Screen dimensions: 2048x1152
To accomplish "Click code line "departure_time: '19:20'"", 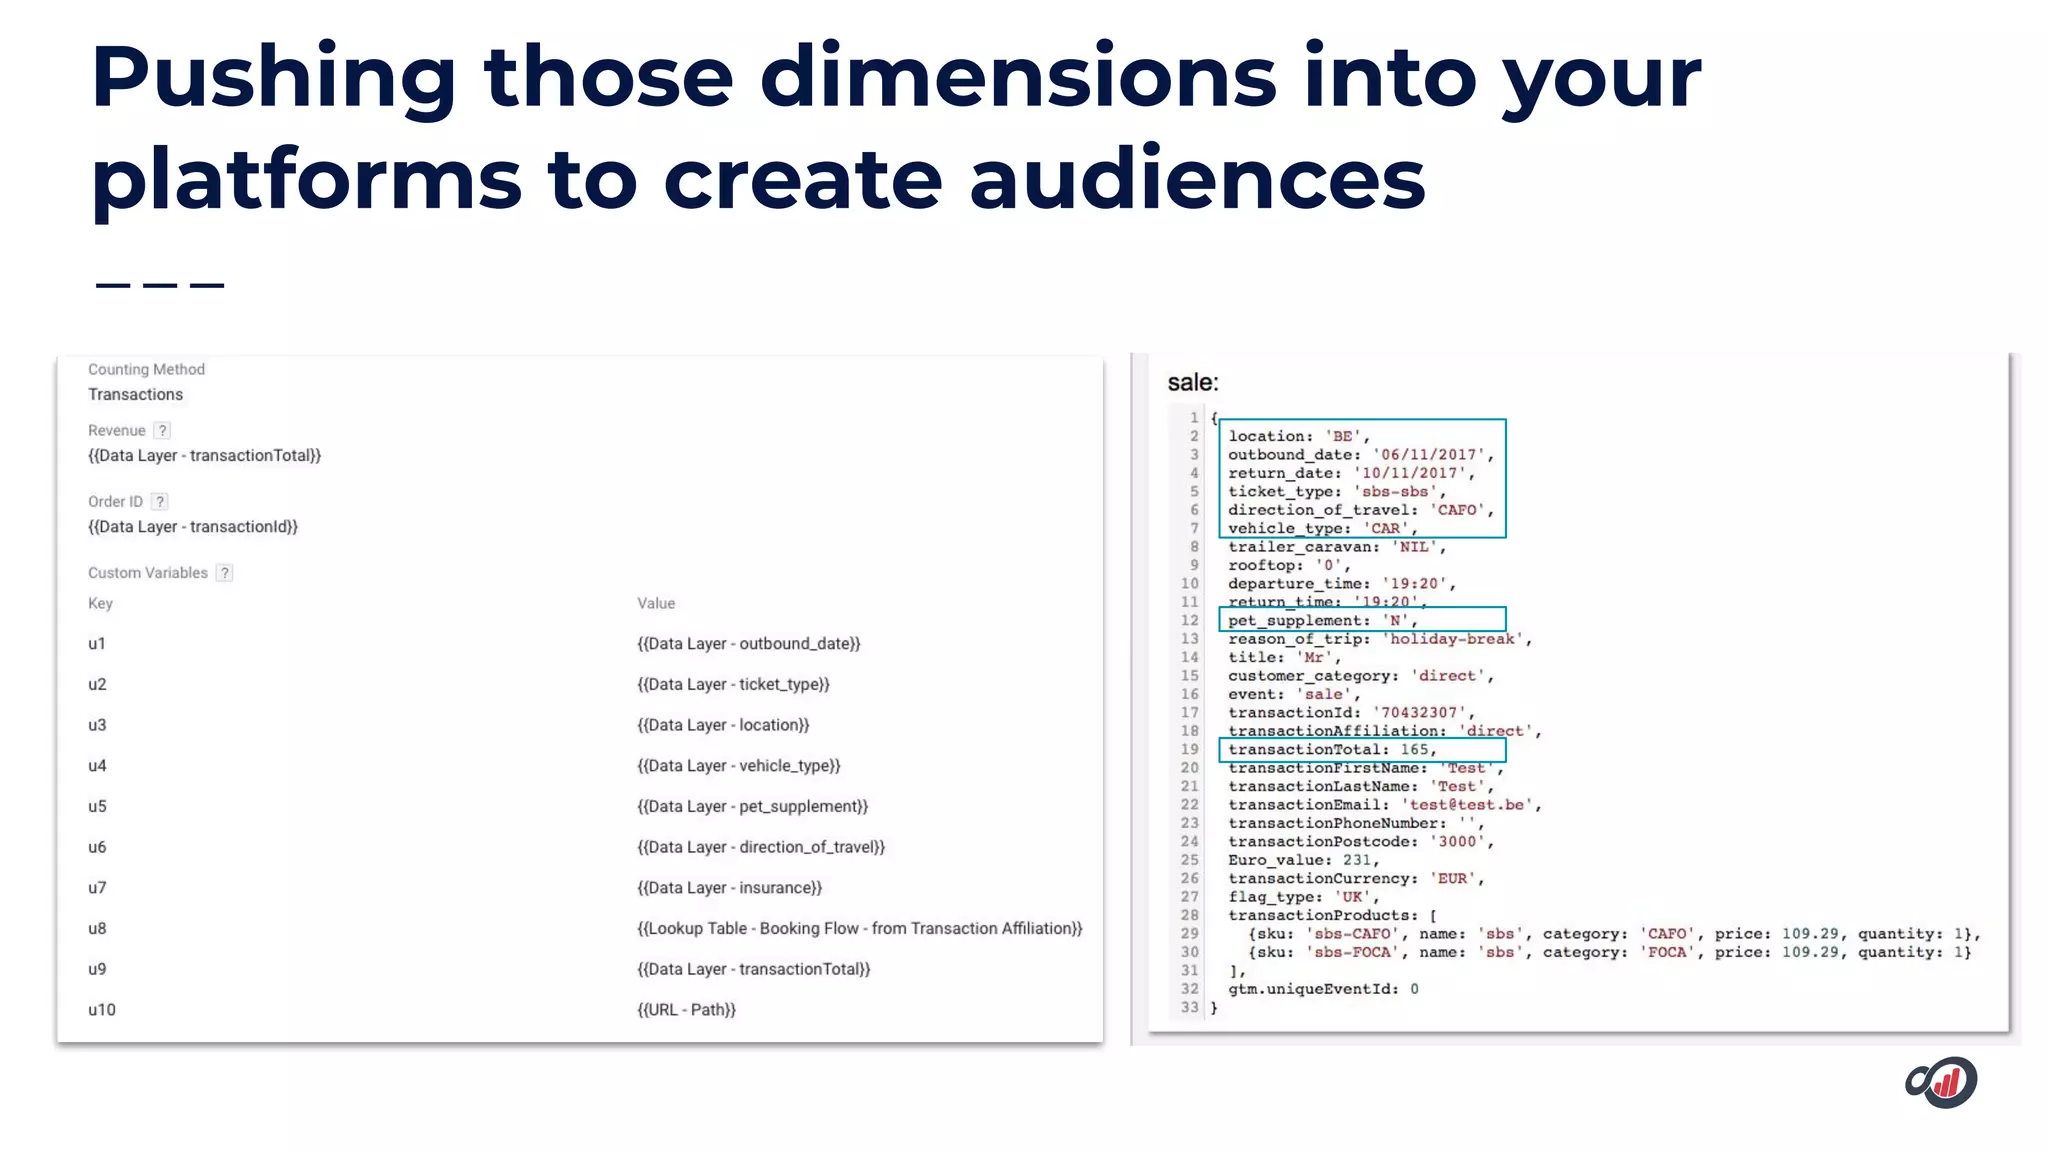I will point(1342,584).
